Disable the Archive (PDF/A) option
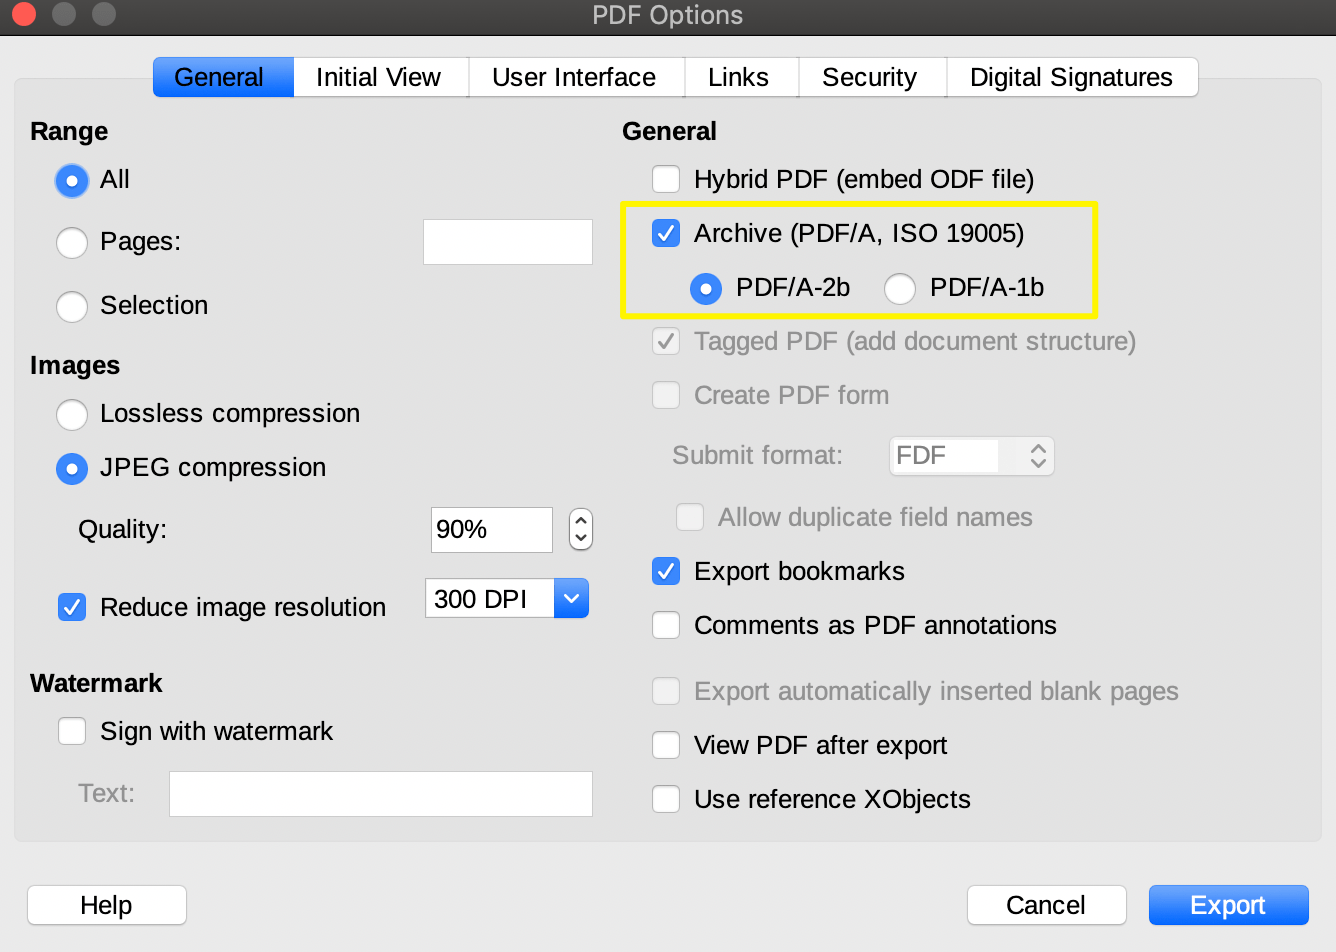The height and width of the screenshot is (952, 1336). pyautogui.click(x=666, y=233)
